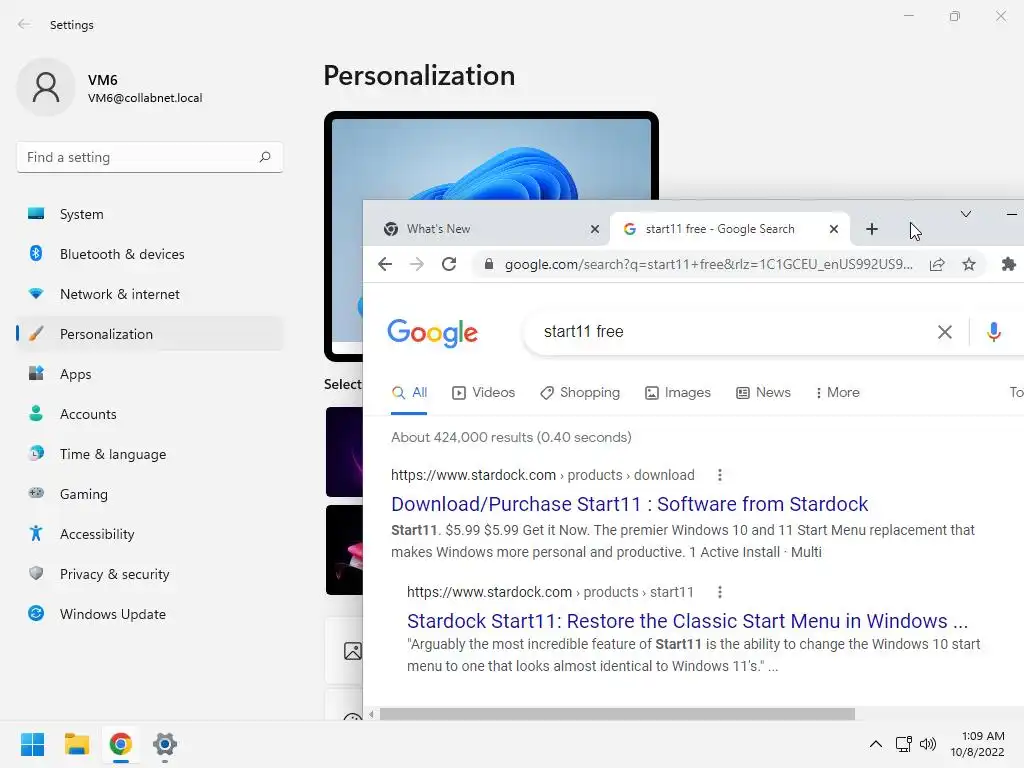The image size is (1024, 768).
Task: Close the What's New tab
Action: tap(594, 229)
